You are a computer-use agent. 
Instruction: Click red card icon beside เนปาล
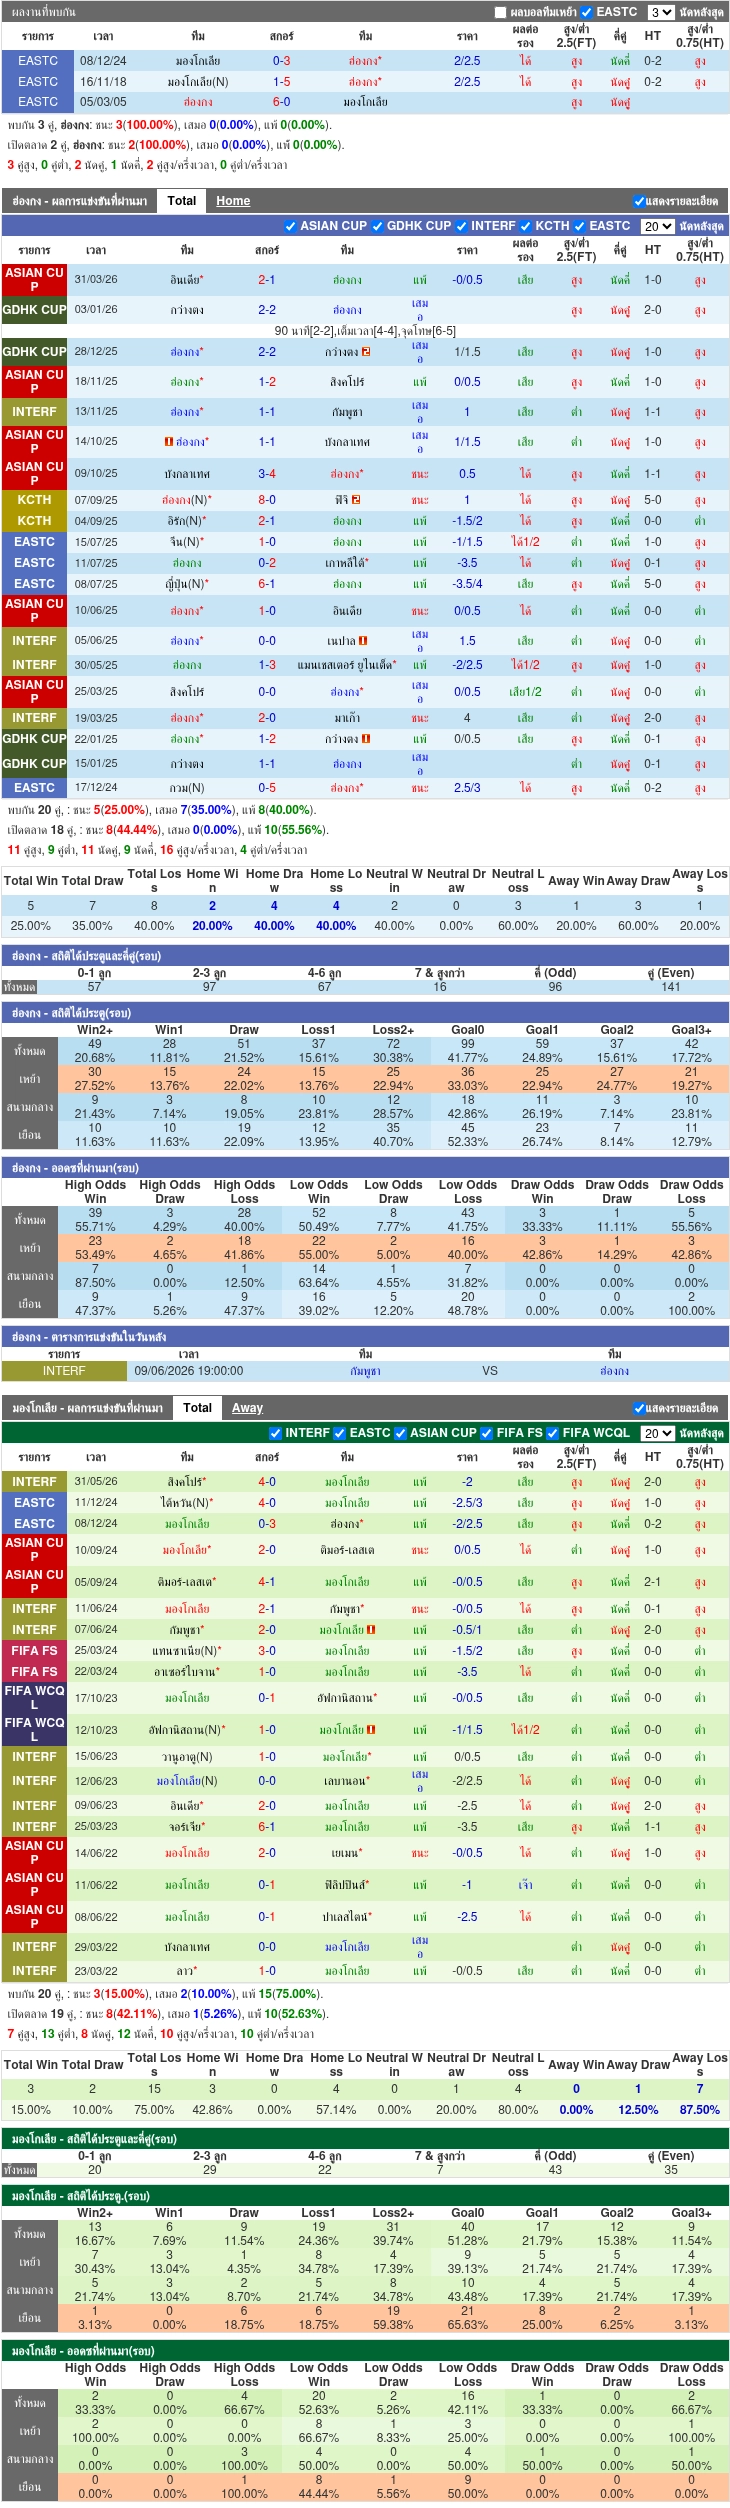click(363, 641)
